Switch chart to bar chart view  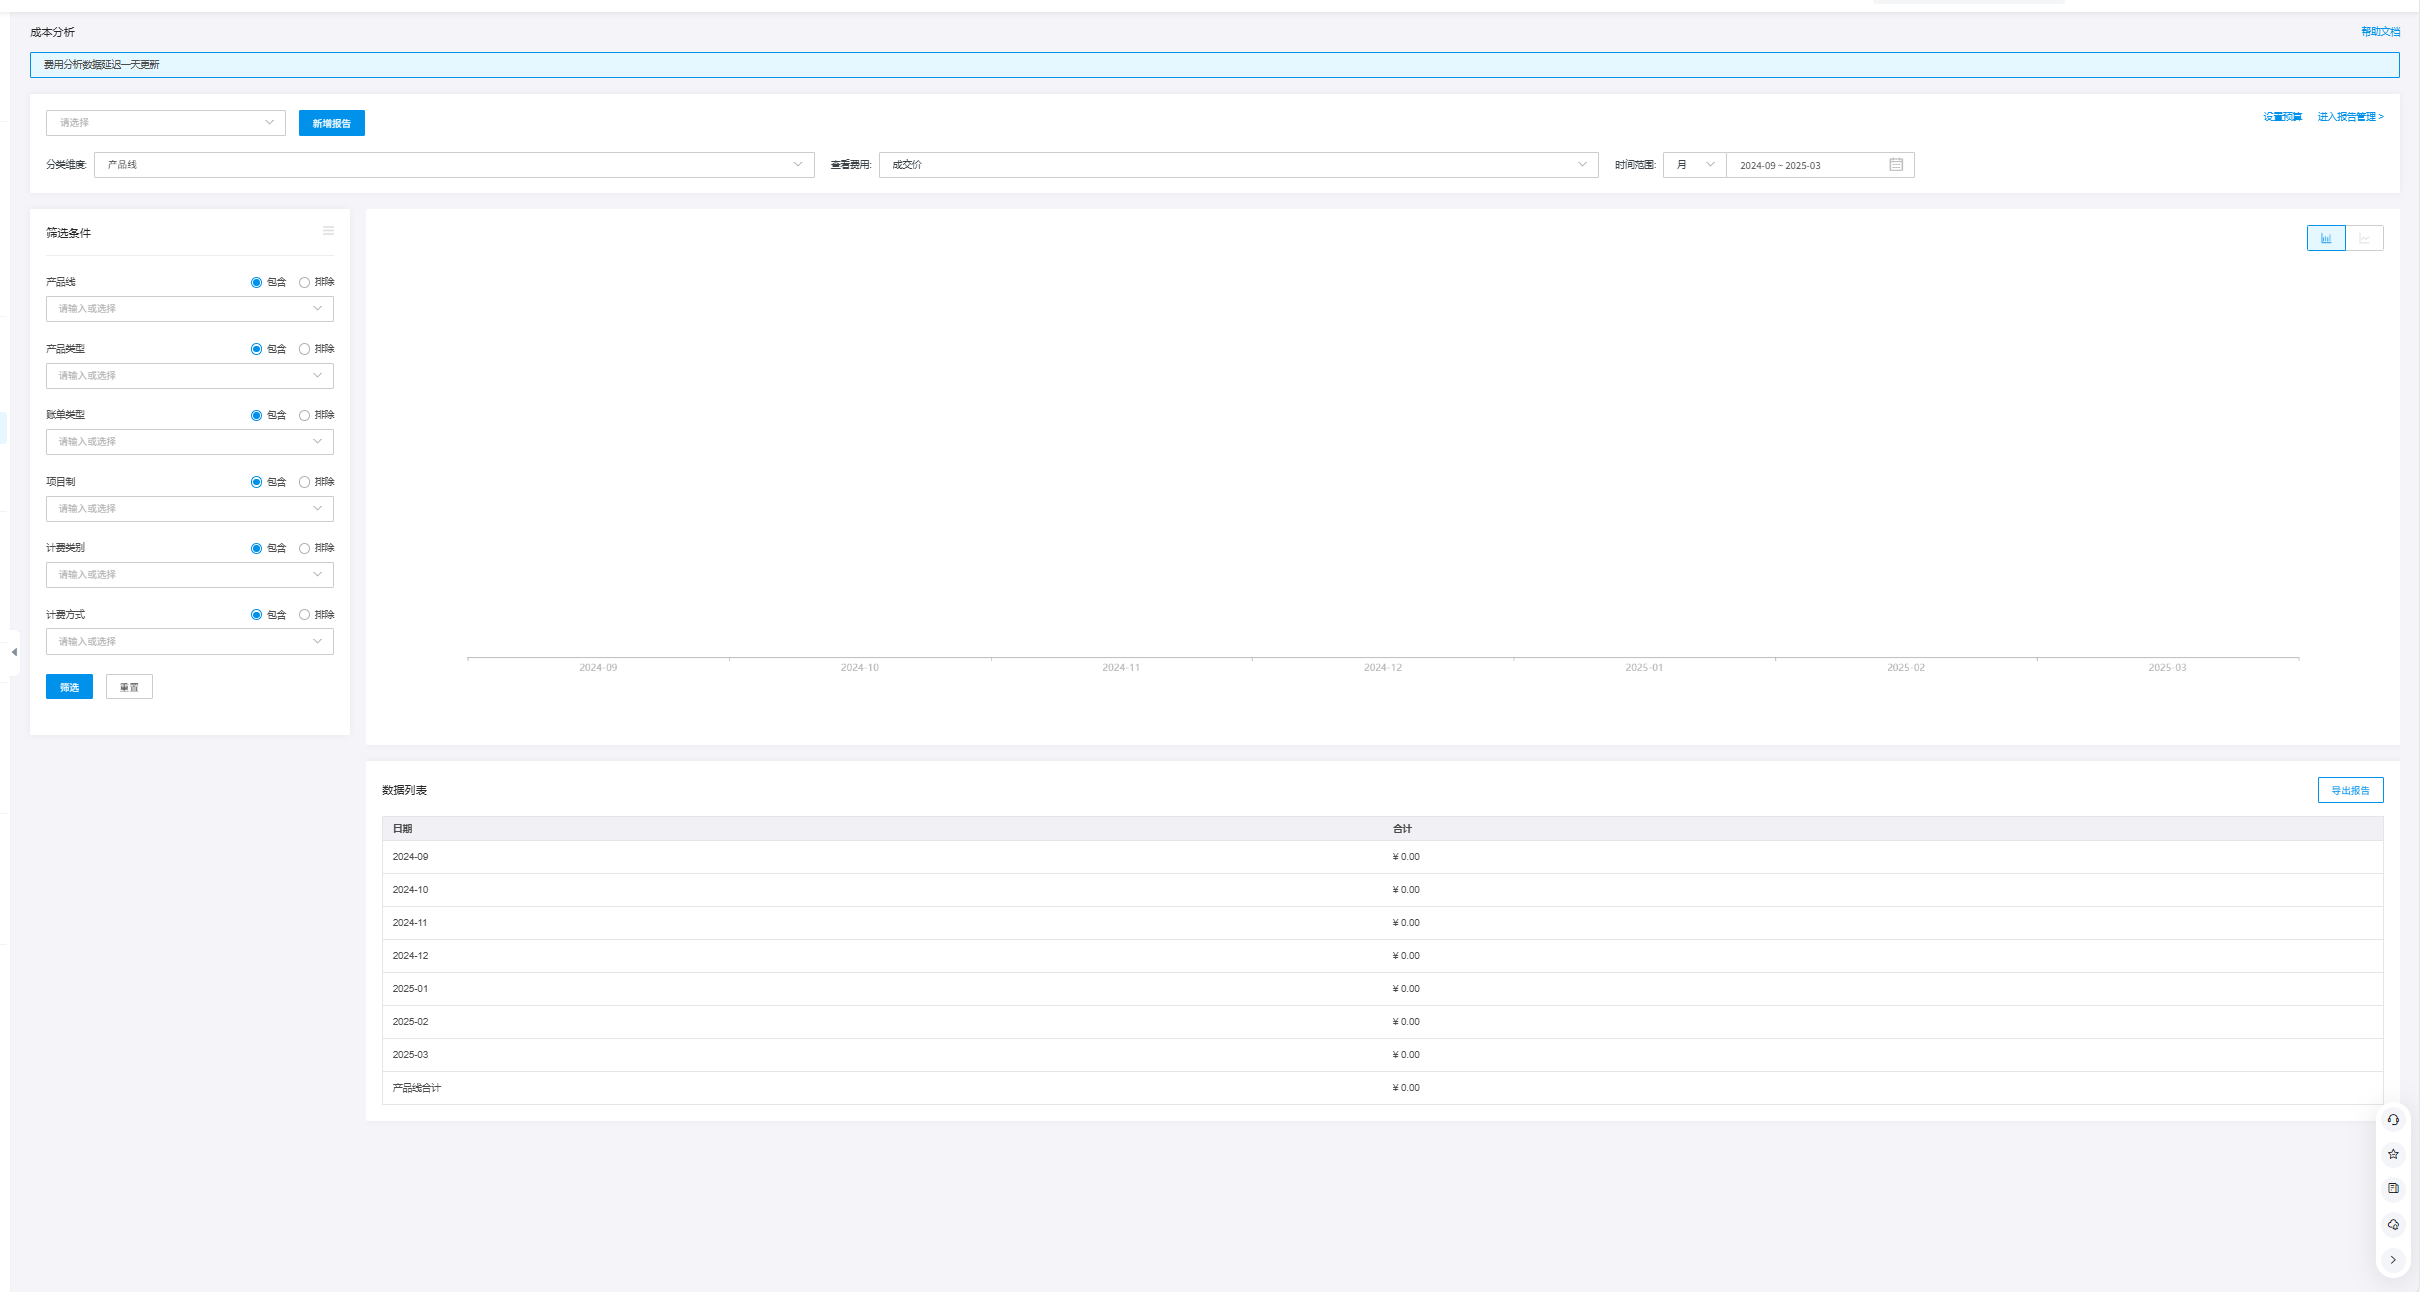(2325, 238)
